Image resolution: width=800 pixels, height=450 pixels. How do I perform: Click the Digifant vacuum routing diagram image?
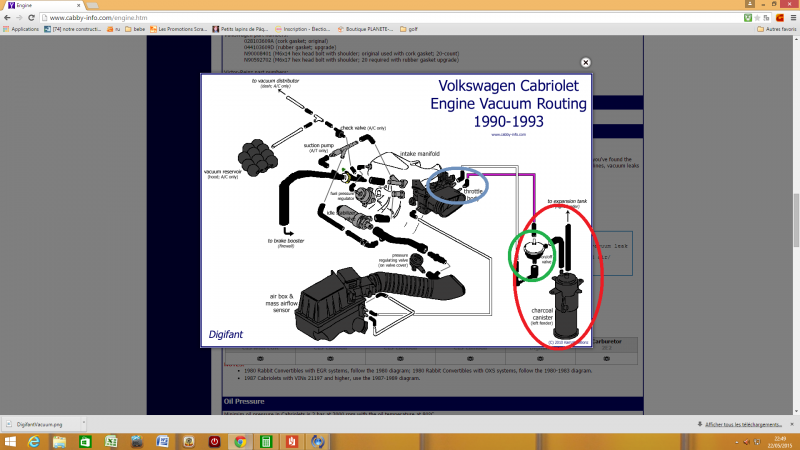pyautogui.click(x=396, y=210)
